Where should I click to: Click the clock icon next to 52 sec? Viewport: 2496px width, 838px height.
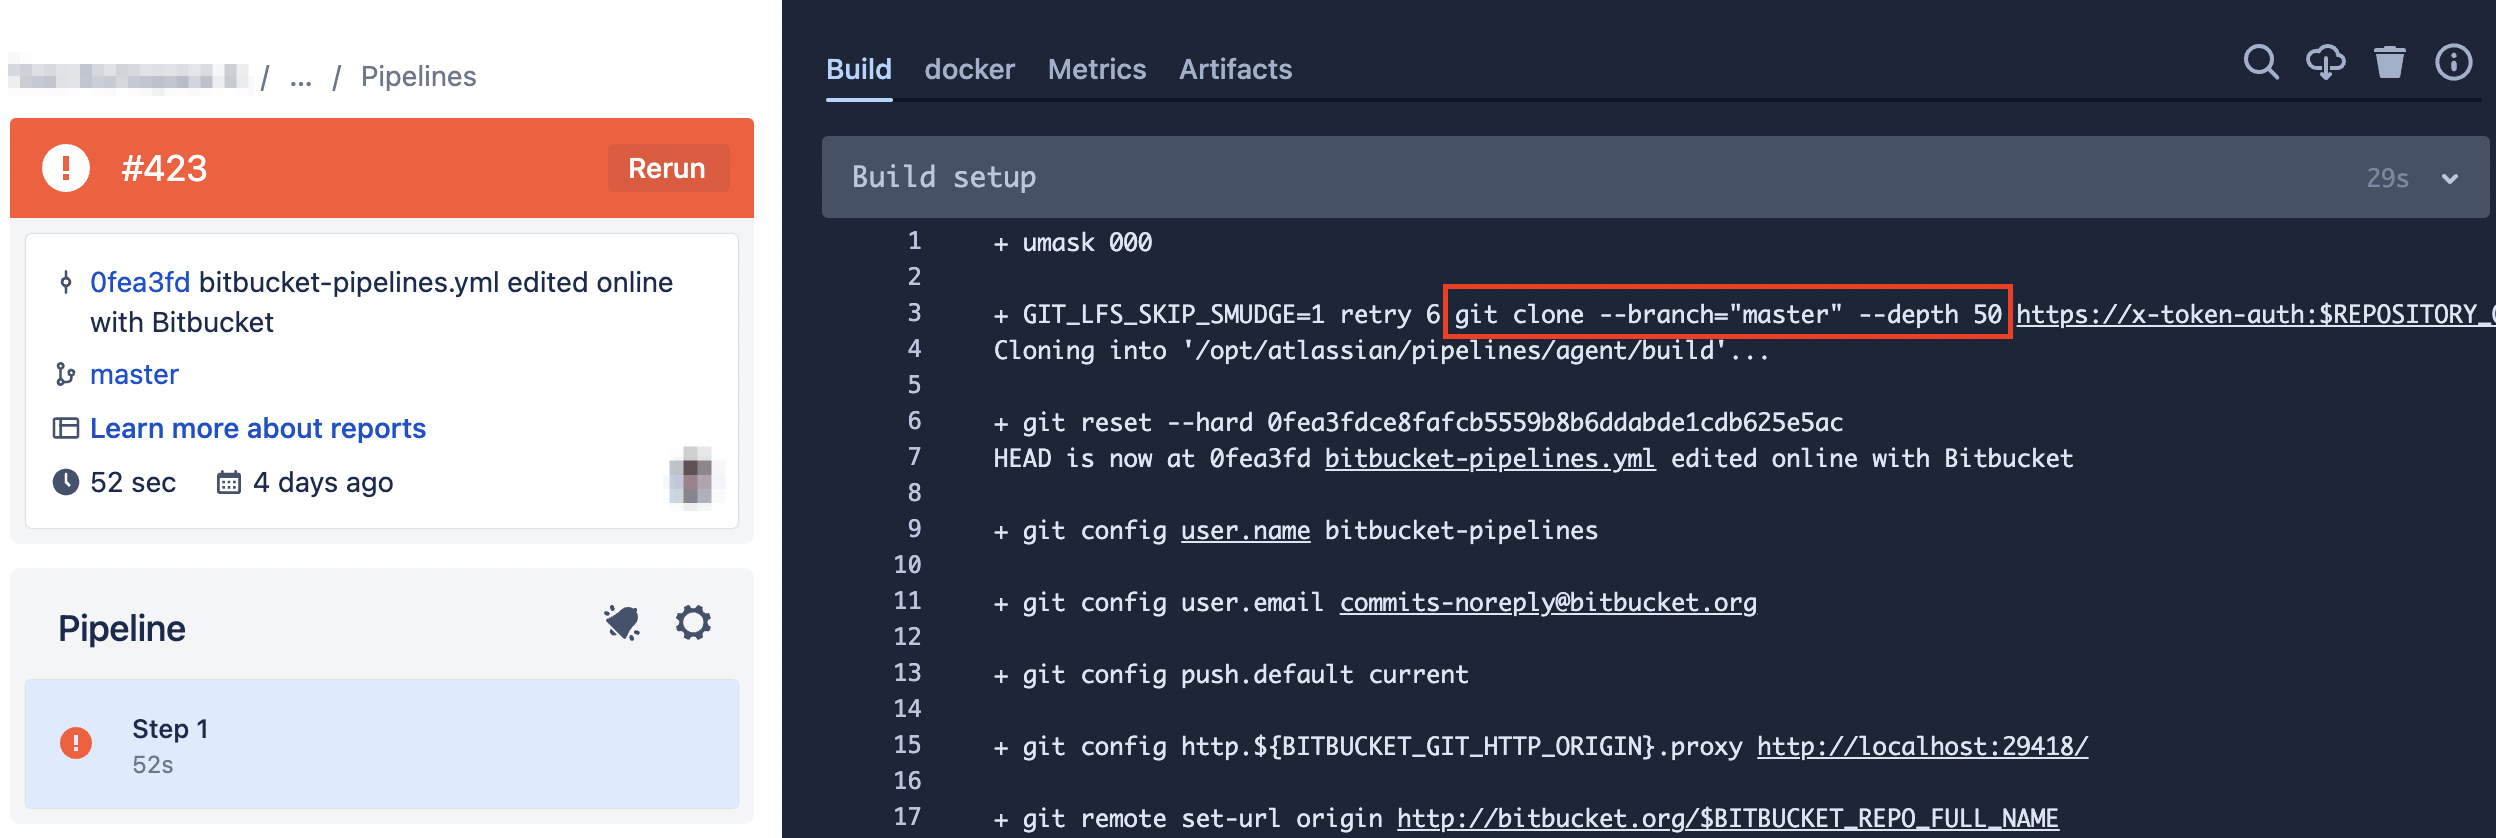[x=66, y=482]
